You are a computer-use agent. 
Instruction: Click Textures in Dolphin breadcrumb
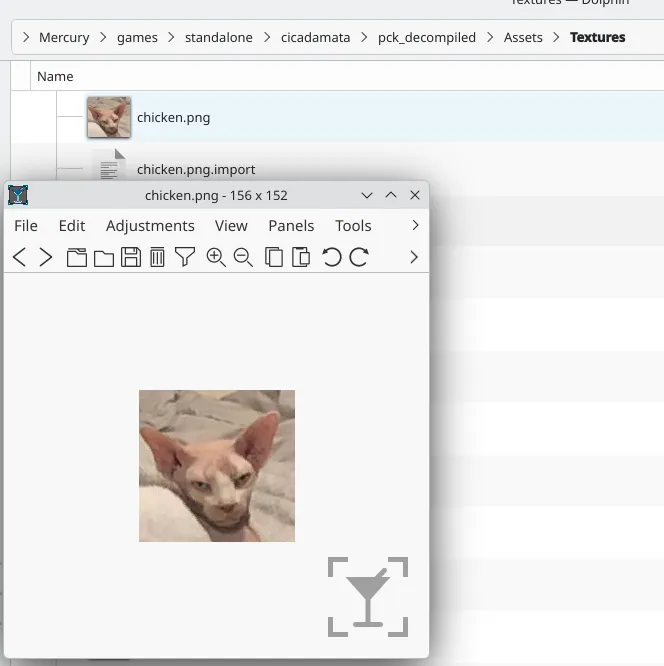[x=598, y=37]
